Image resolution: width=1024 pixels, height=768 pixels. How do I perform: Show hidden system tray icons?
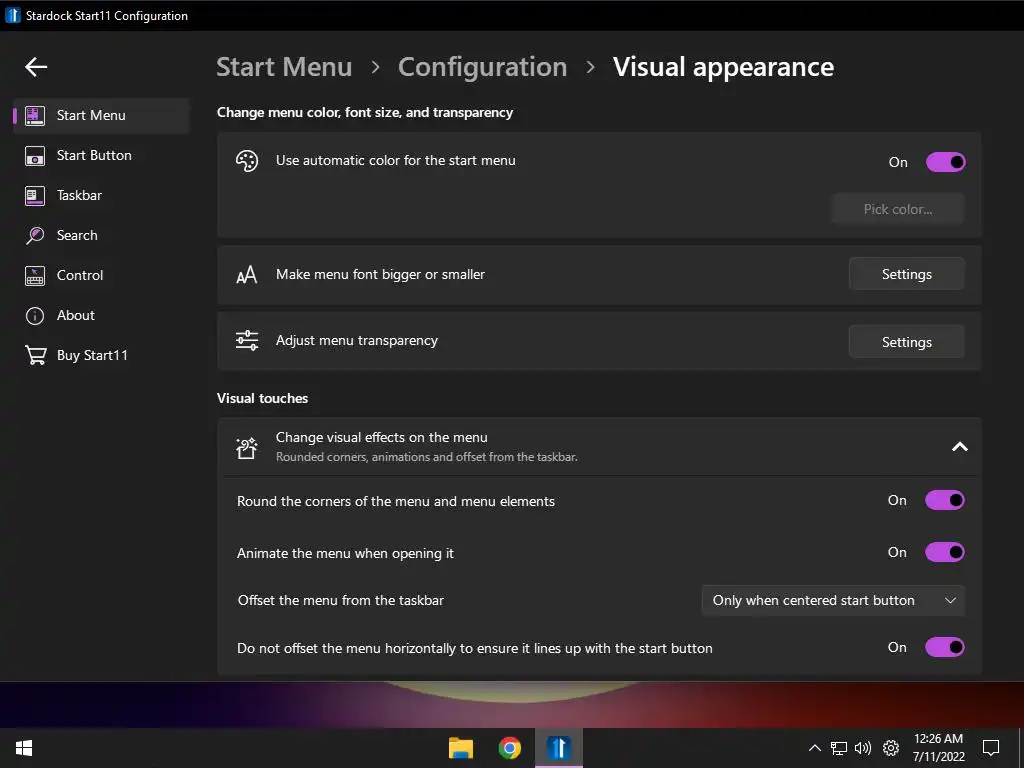pyautogui.click(x=814, y=748)
